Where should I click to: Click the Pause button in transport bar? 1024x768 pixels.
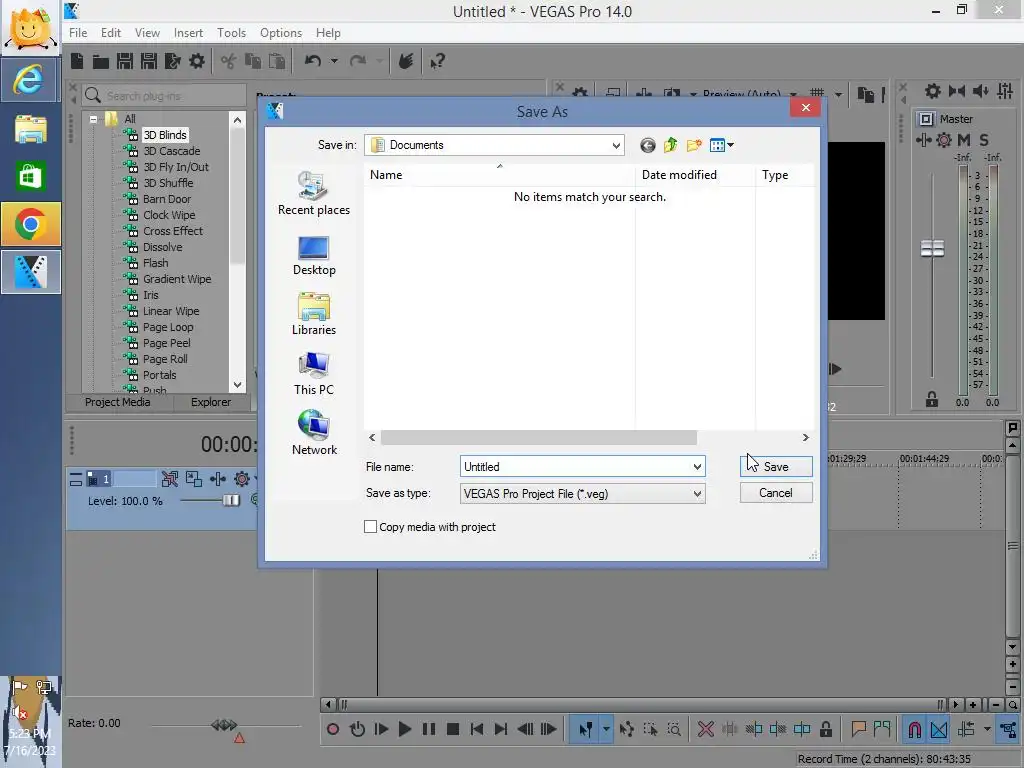click(x=428, y=729)
